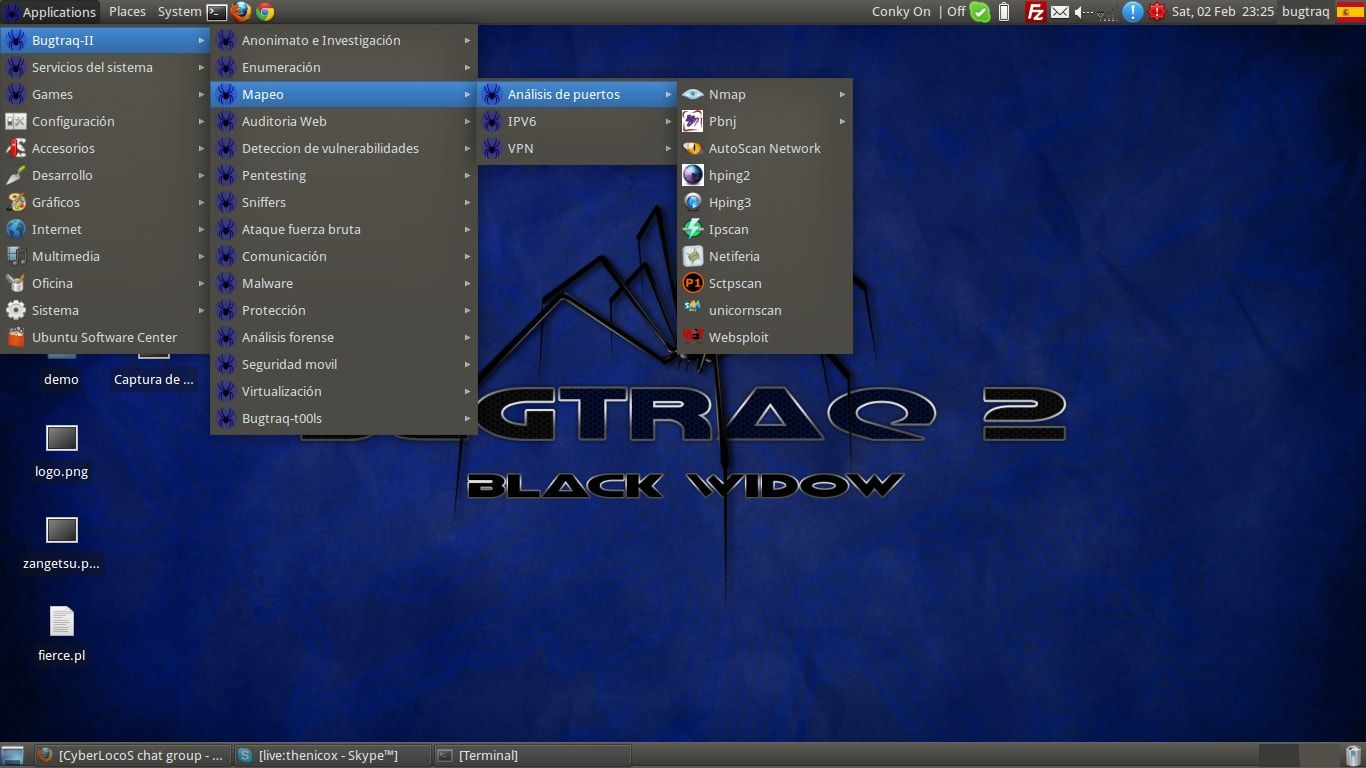The height and width of the screenshot is (768, 1366).
Task: Launch AutoScan Network from the menu
Action: 765,148
